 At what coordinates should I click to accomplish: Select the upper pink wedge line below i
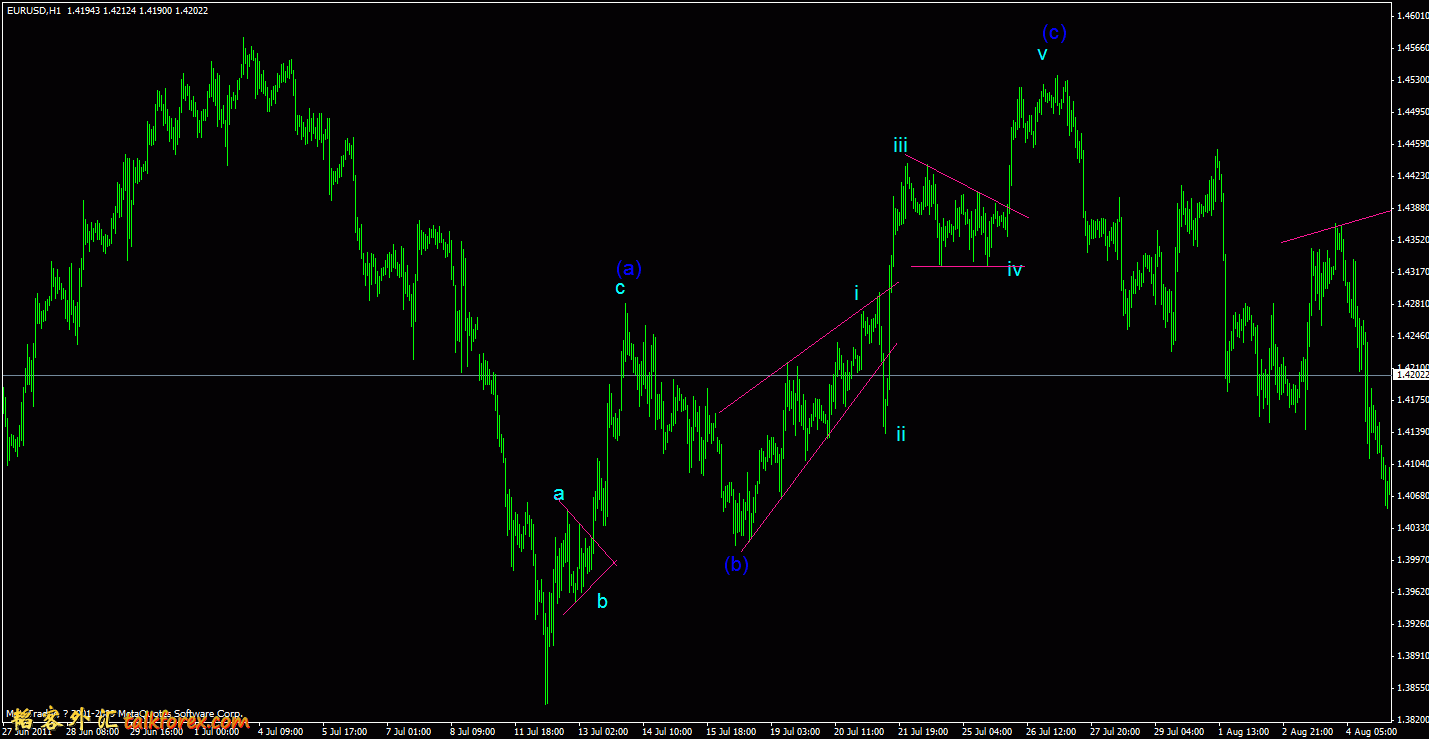coord(809,347)
